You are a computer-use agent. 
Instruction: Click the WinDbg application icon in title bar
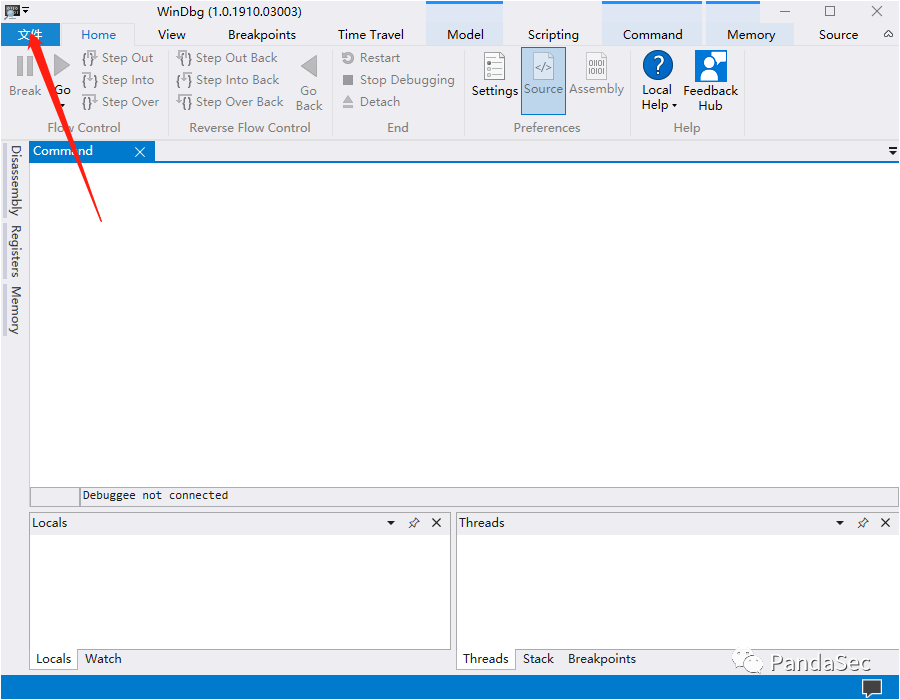(x=12, y=11)
